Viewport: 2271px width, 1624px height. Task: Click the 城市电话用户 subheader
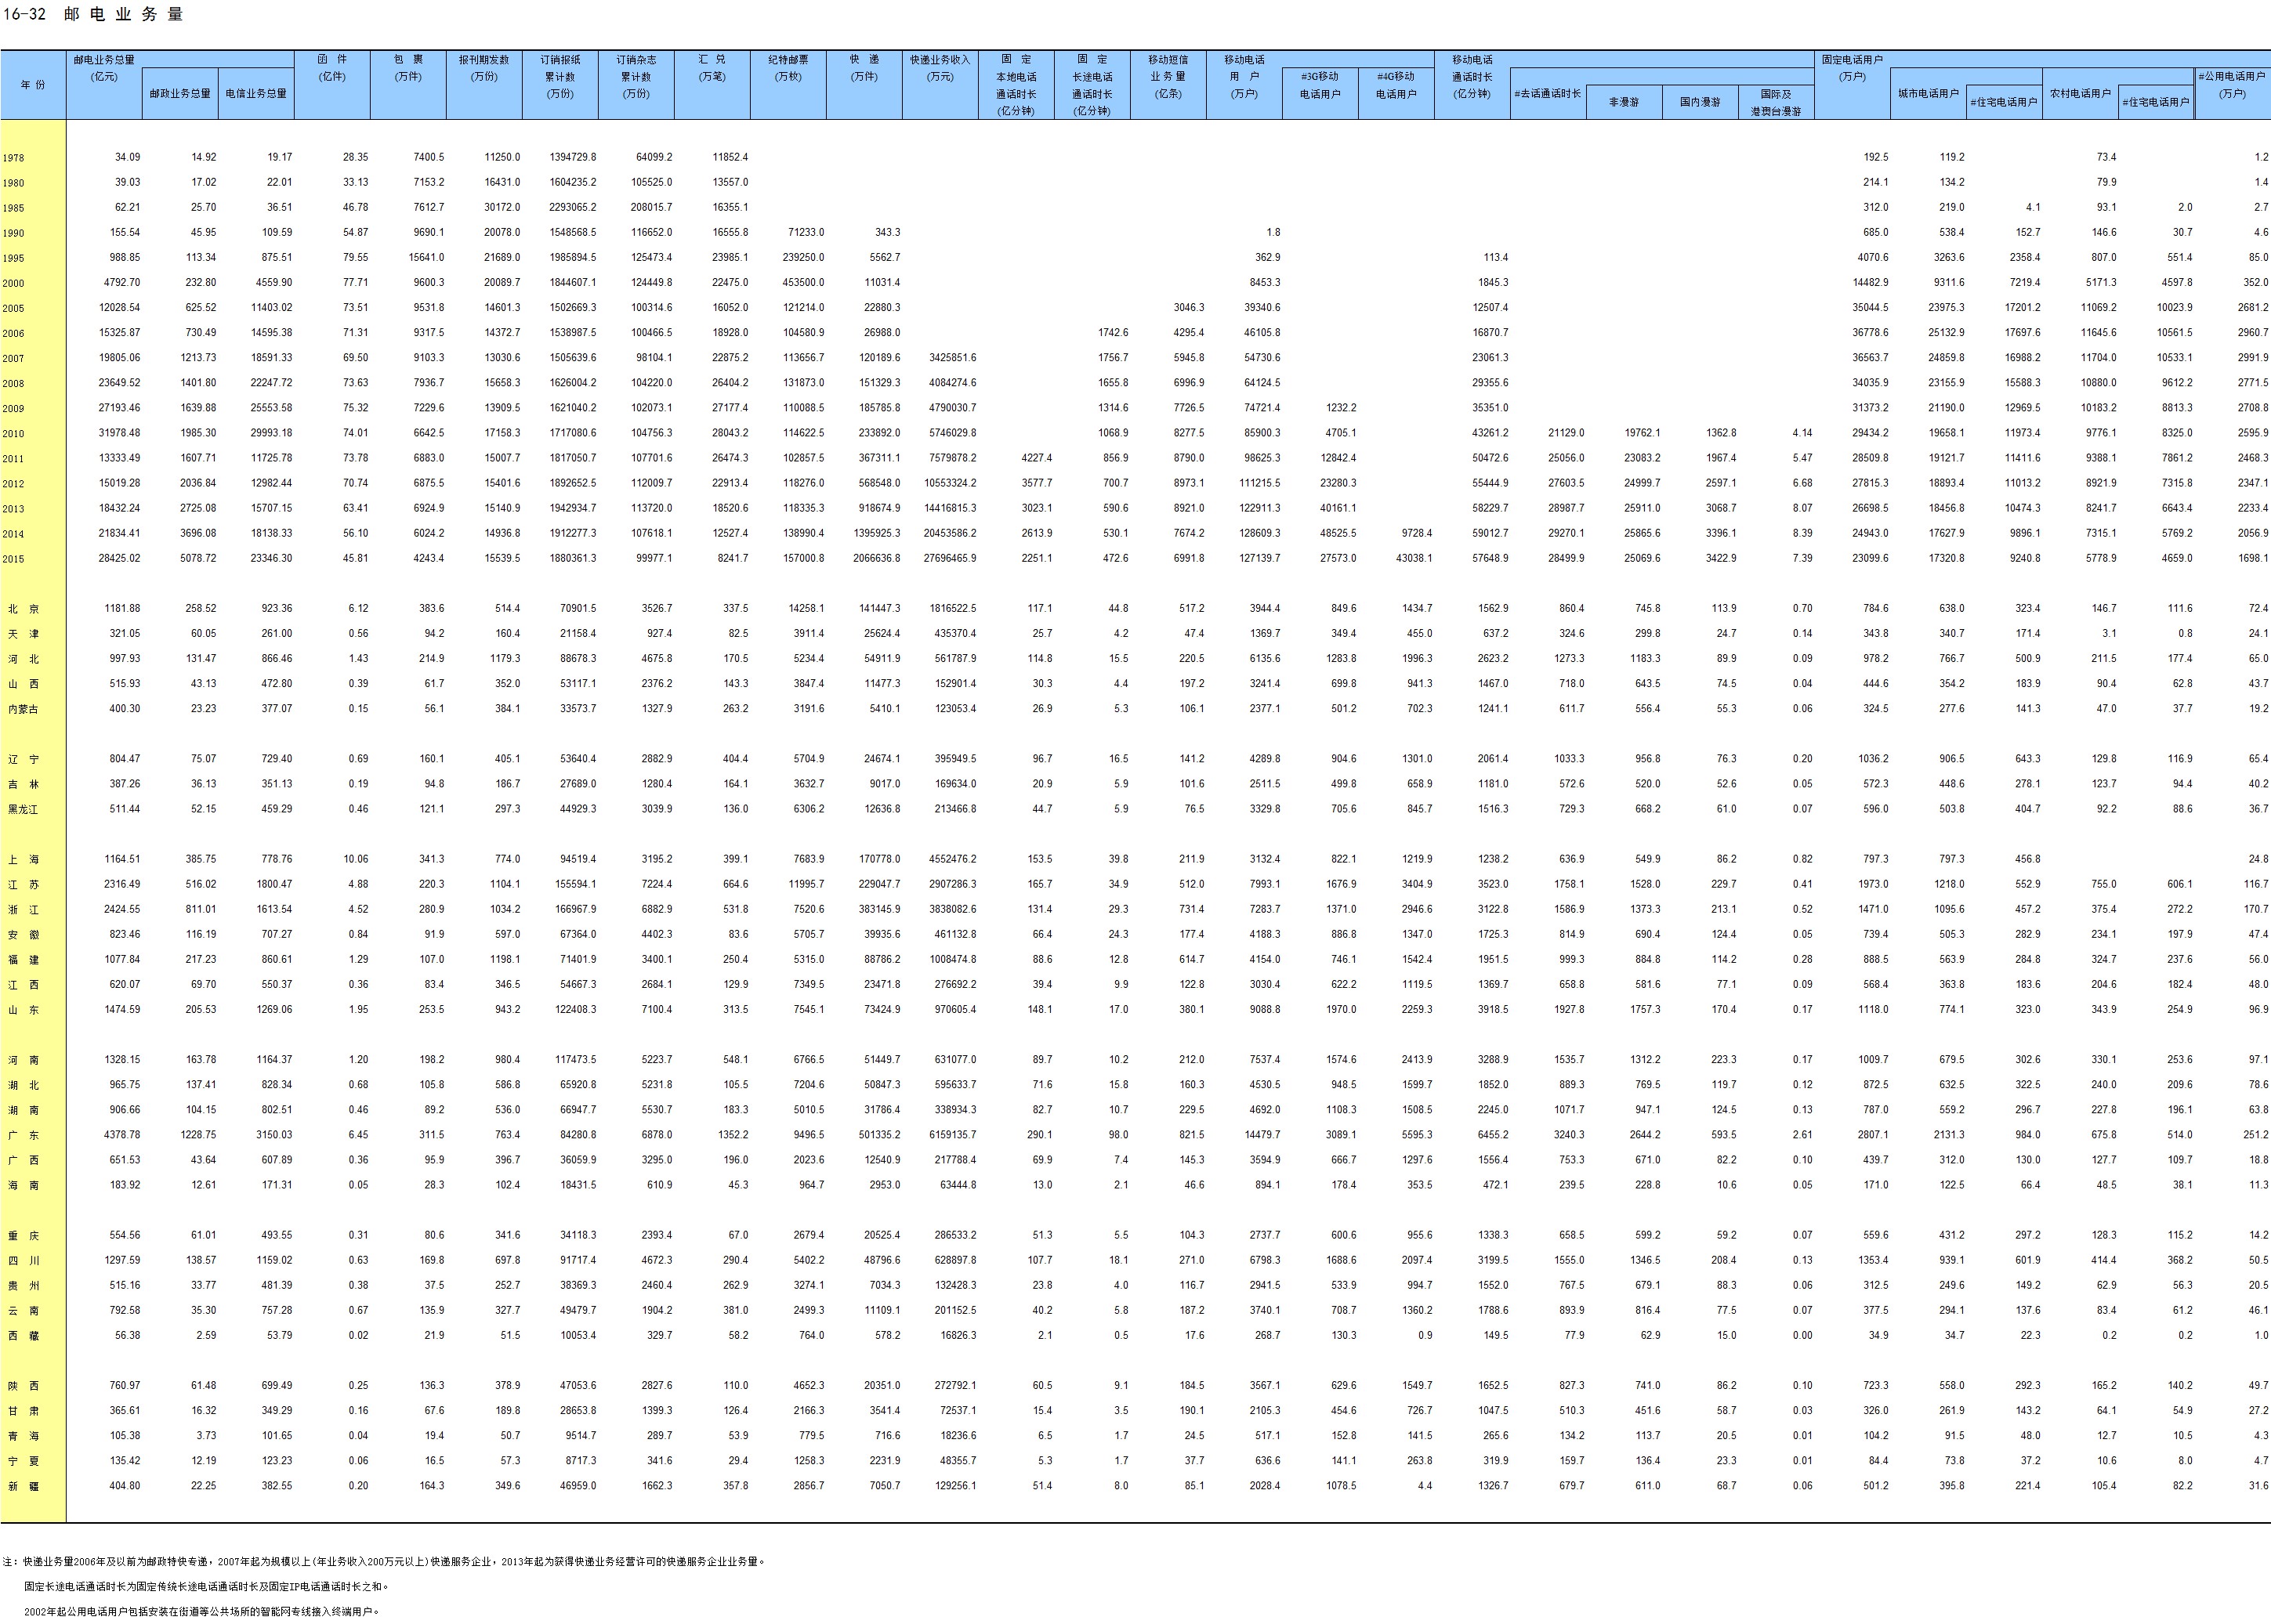[x=1928, y=94]
